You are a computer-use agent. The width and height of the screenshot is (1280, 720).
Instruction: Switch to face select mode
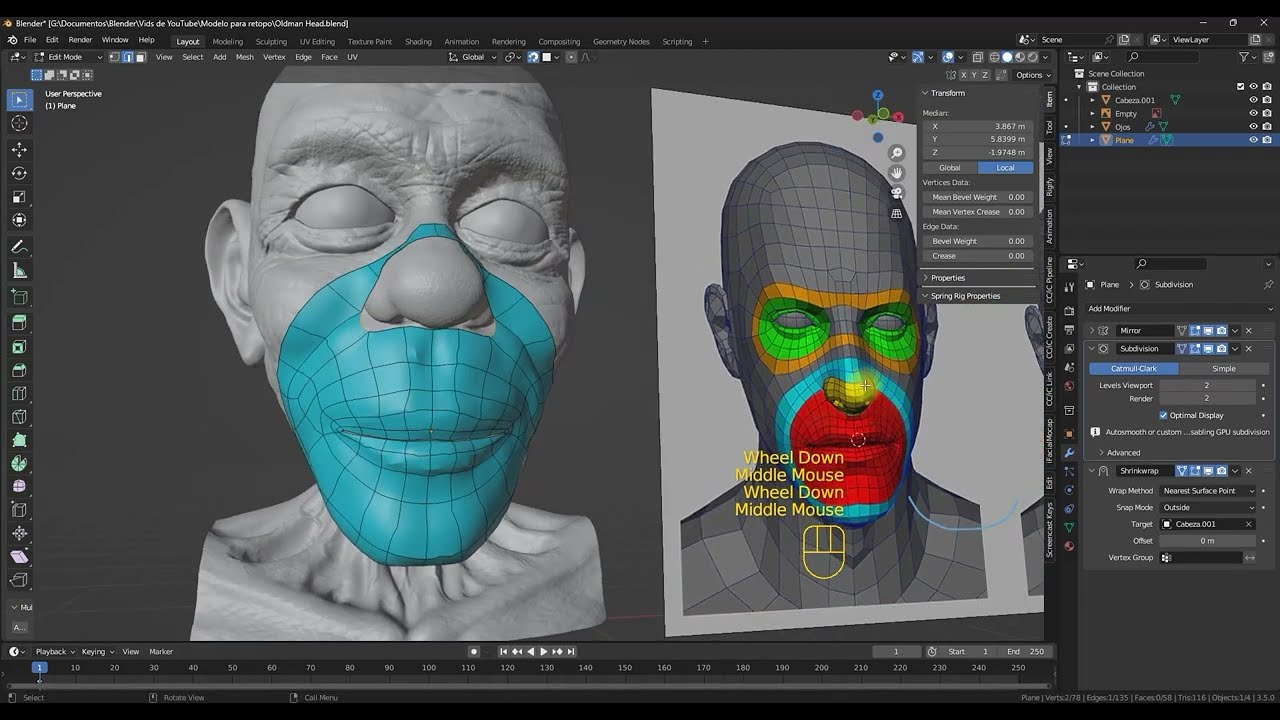(140, 57)
